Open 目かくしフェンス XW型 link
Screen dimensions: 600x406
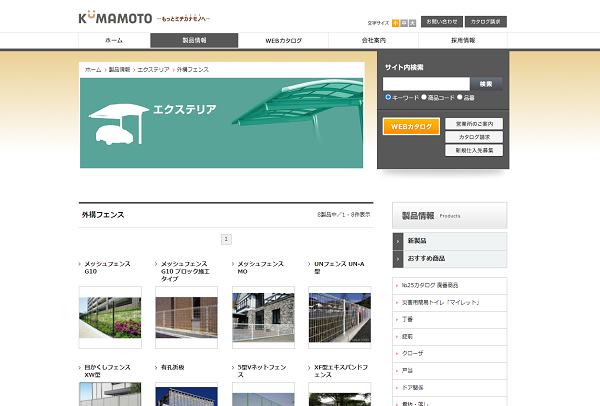(107, 371)
